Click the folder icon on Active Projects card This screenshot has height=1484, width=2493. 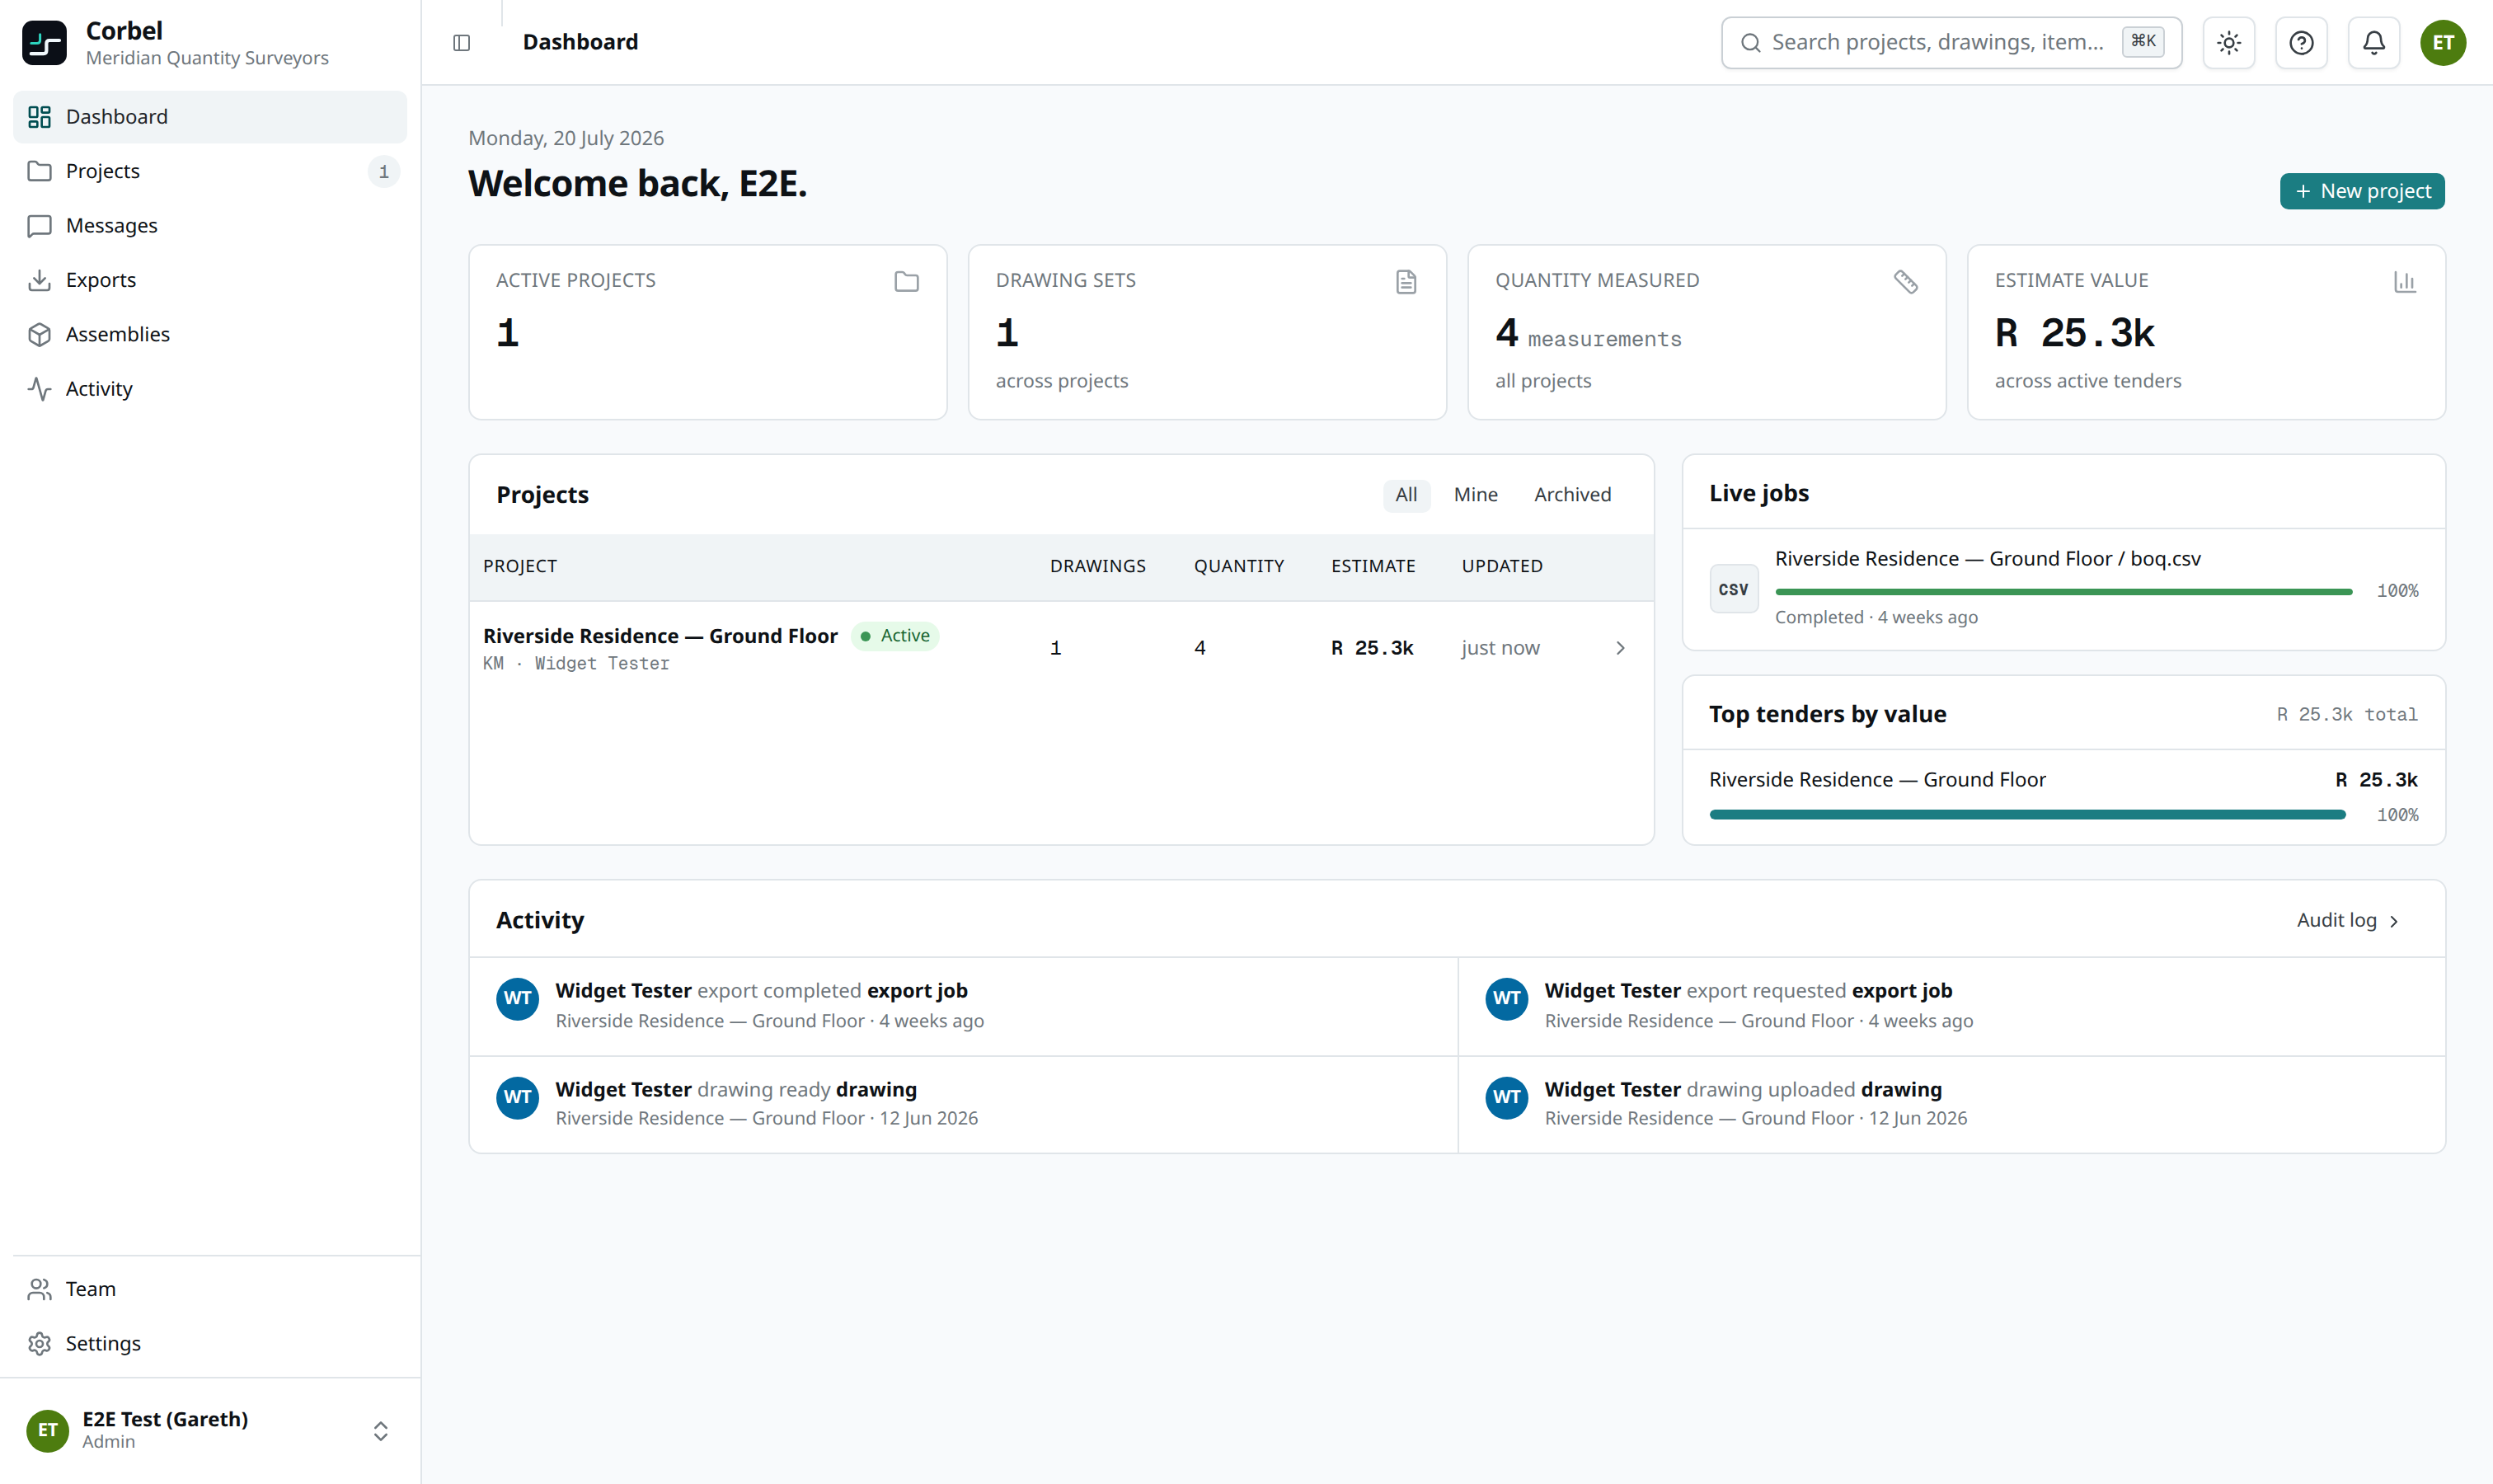point(906,282)
